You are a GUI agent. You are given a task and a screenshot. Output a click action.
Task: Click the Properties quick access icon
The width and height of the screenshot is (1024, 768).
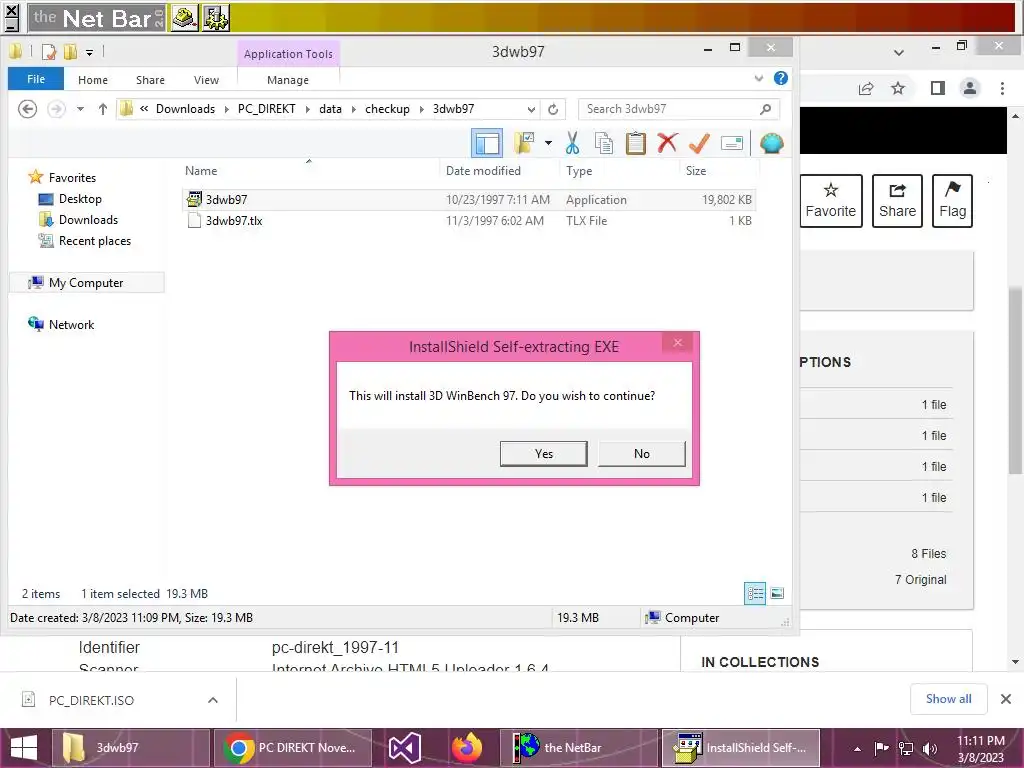pos(49,52)
